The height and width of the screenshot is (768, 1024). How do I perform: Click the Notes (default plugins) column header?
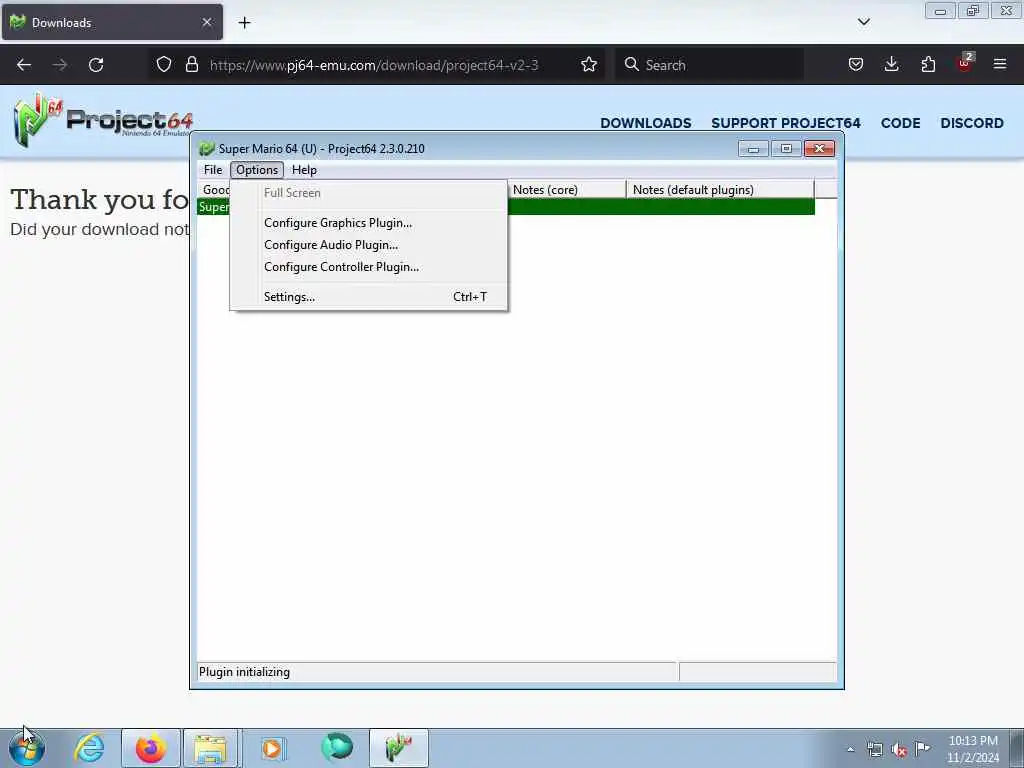(x=720, y=189)
